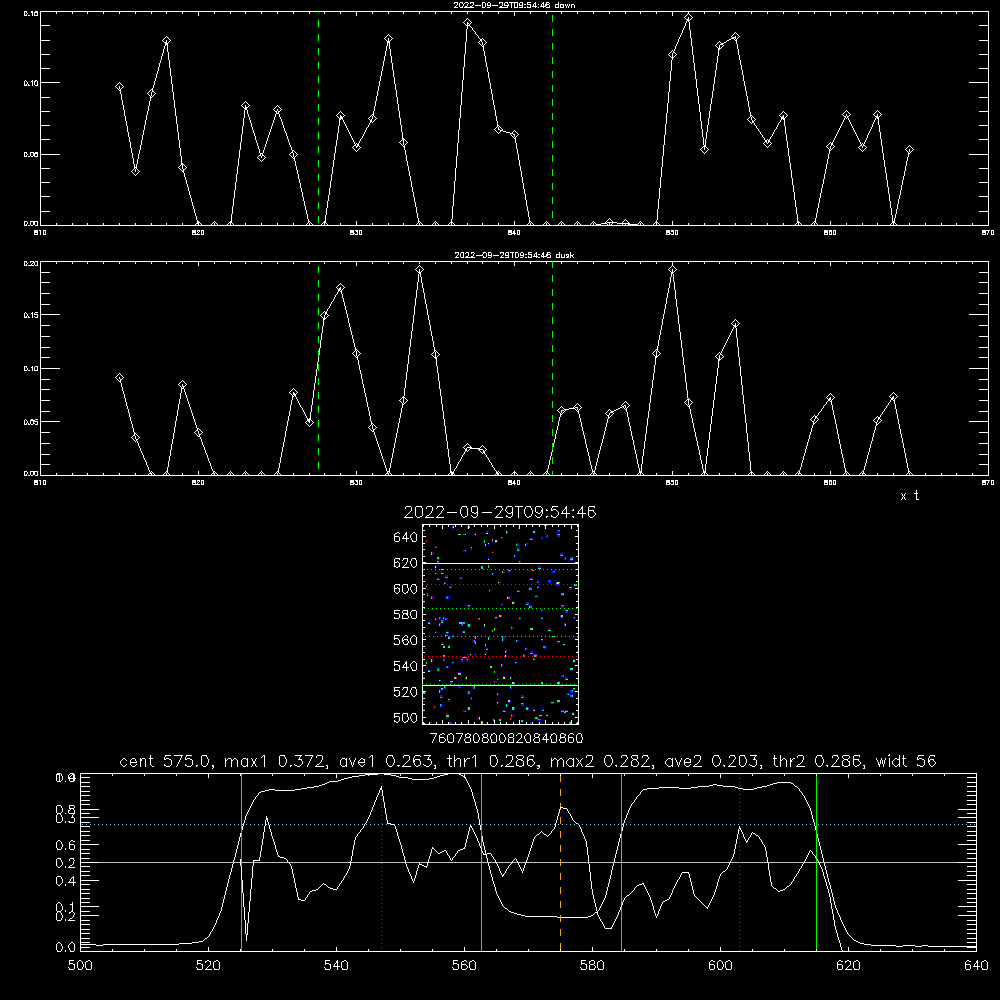
Task: Click the image panel y-axis label 600
Action: (x=406, y=589)
